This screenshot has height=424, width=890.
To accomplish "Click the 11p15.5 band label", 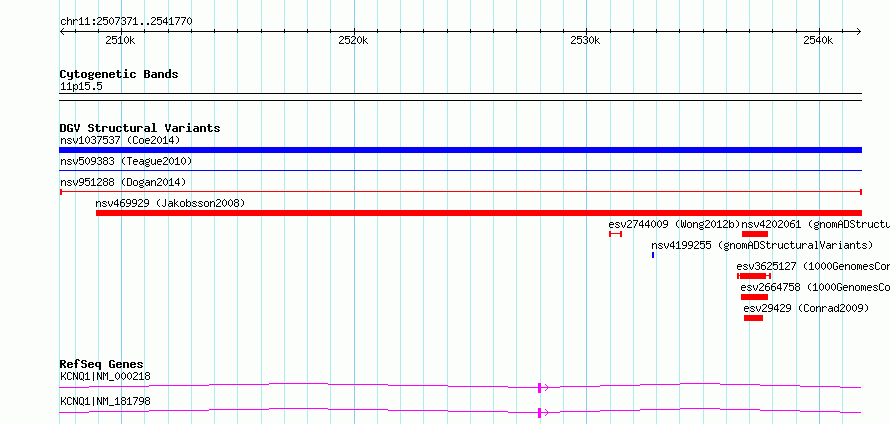I will (x=81, y=87).
